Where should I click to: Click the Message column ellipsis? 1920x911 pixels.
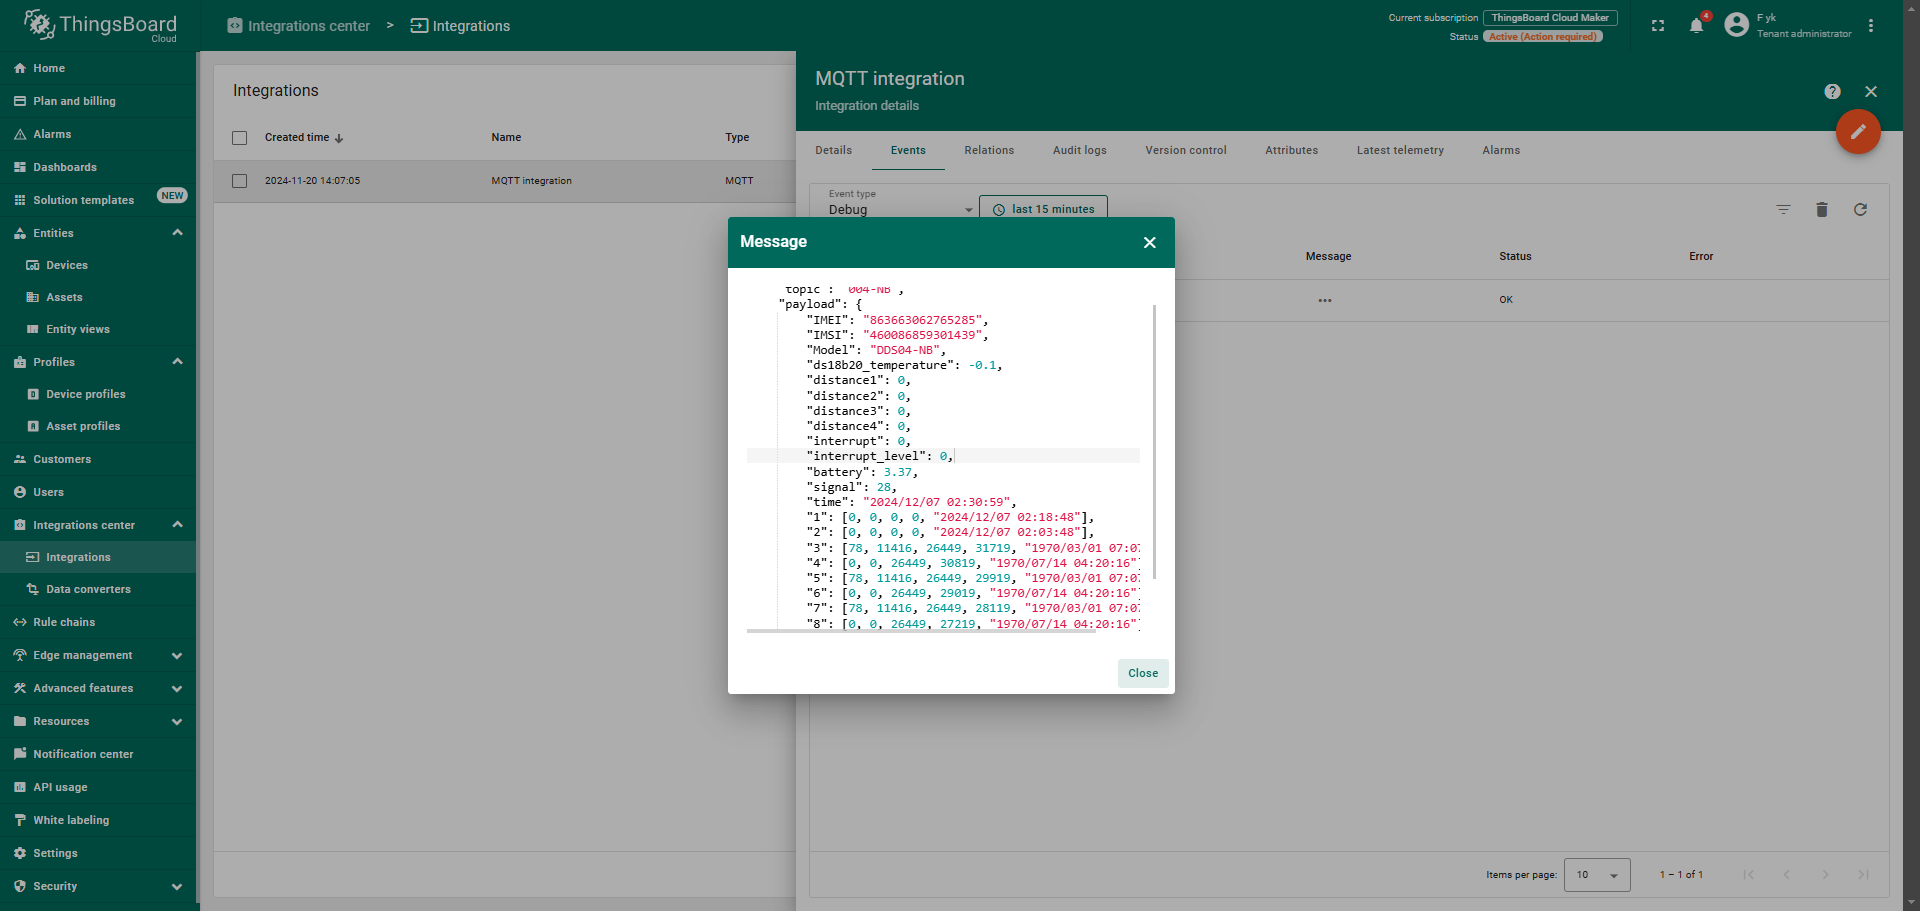[1325, 300]
